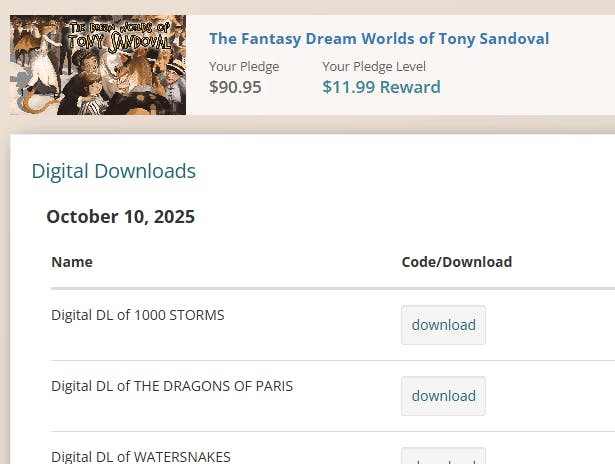615x464 pixels.
Task: Download THE DRAGONS OF PARIS digital file
Action: 443,396
